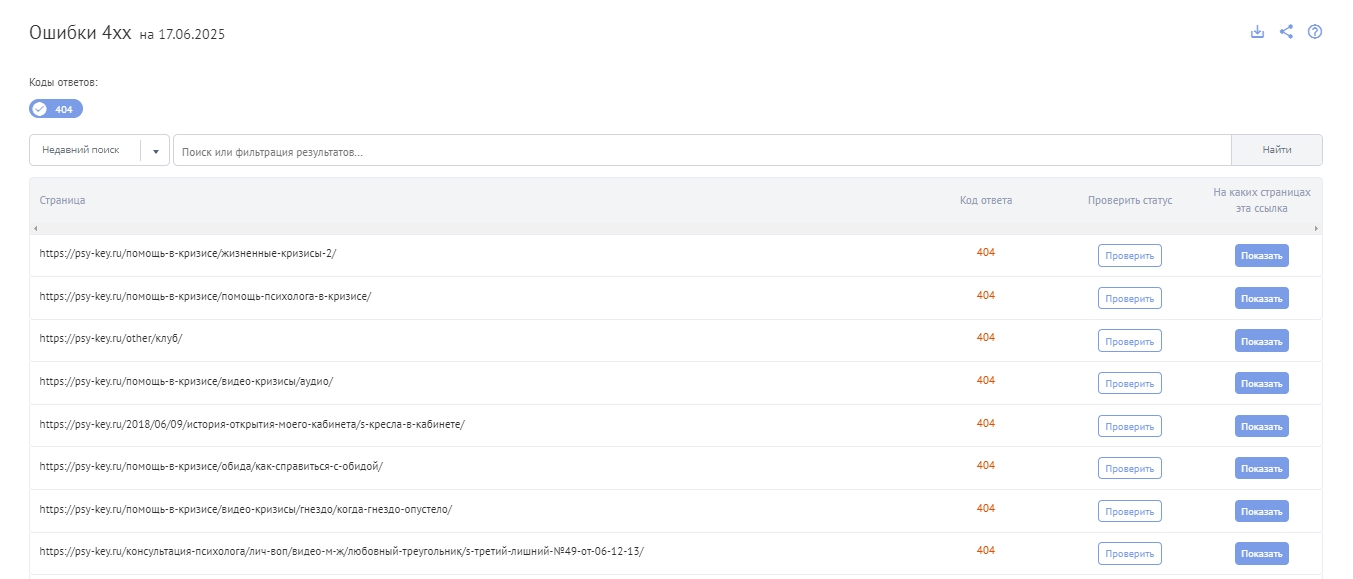Click Показать for other/клуб row

pos(1262,341)
